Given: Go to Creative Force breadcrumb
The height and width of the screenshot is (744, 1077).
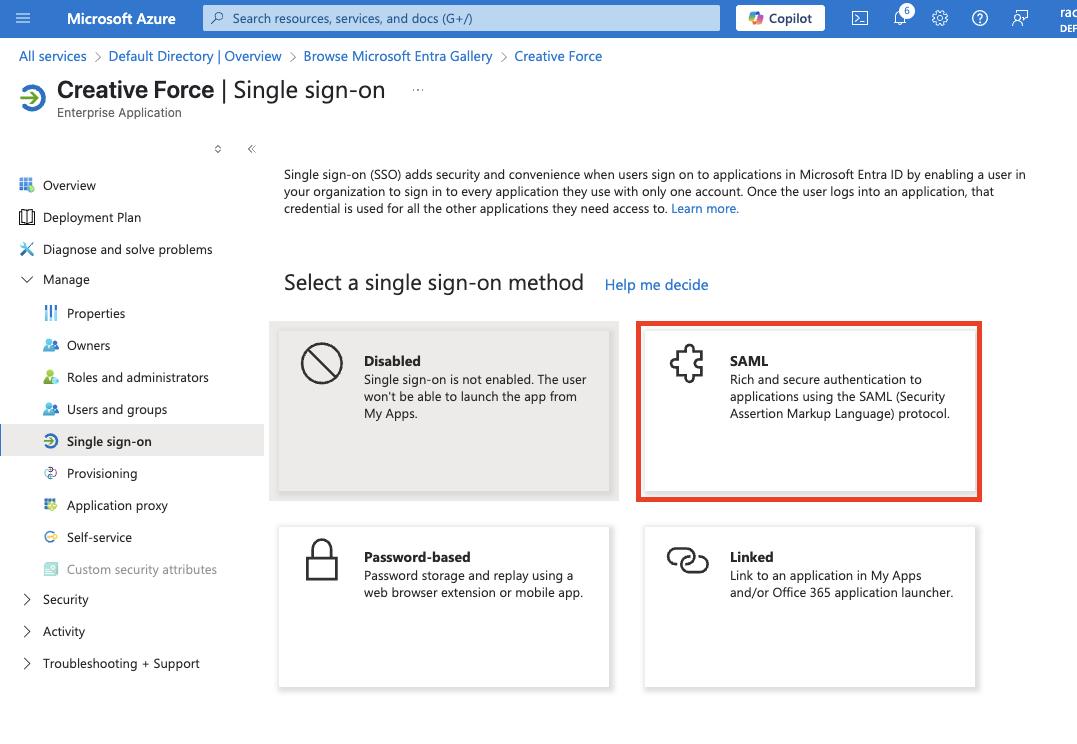Looking at the screenshot, I should click(x=558, y=56).
